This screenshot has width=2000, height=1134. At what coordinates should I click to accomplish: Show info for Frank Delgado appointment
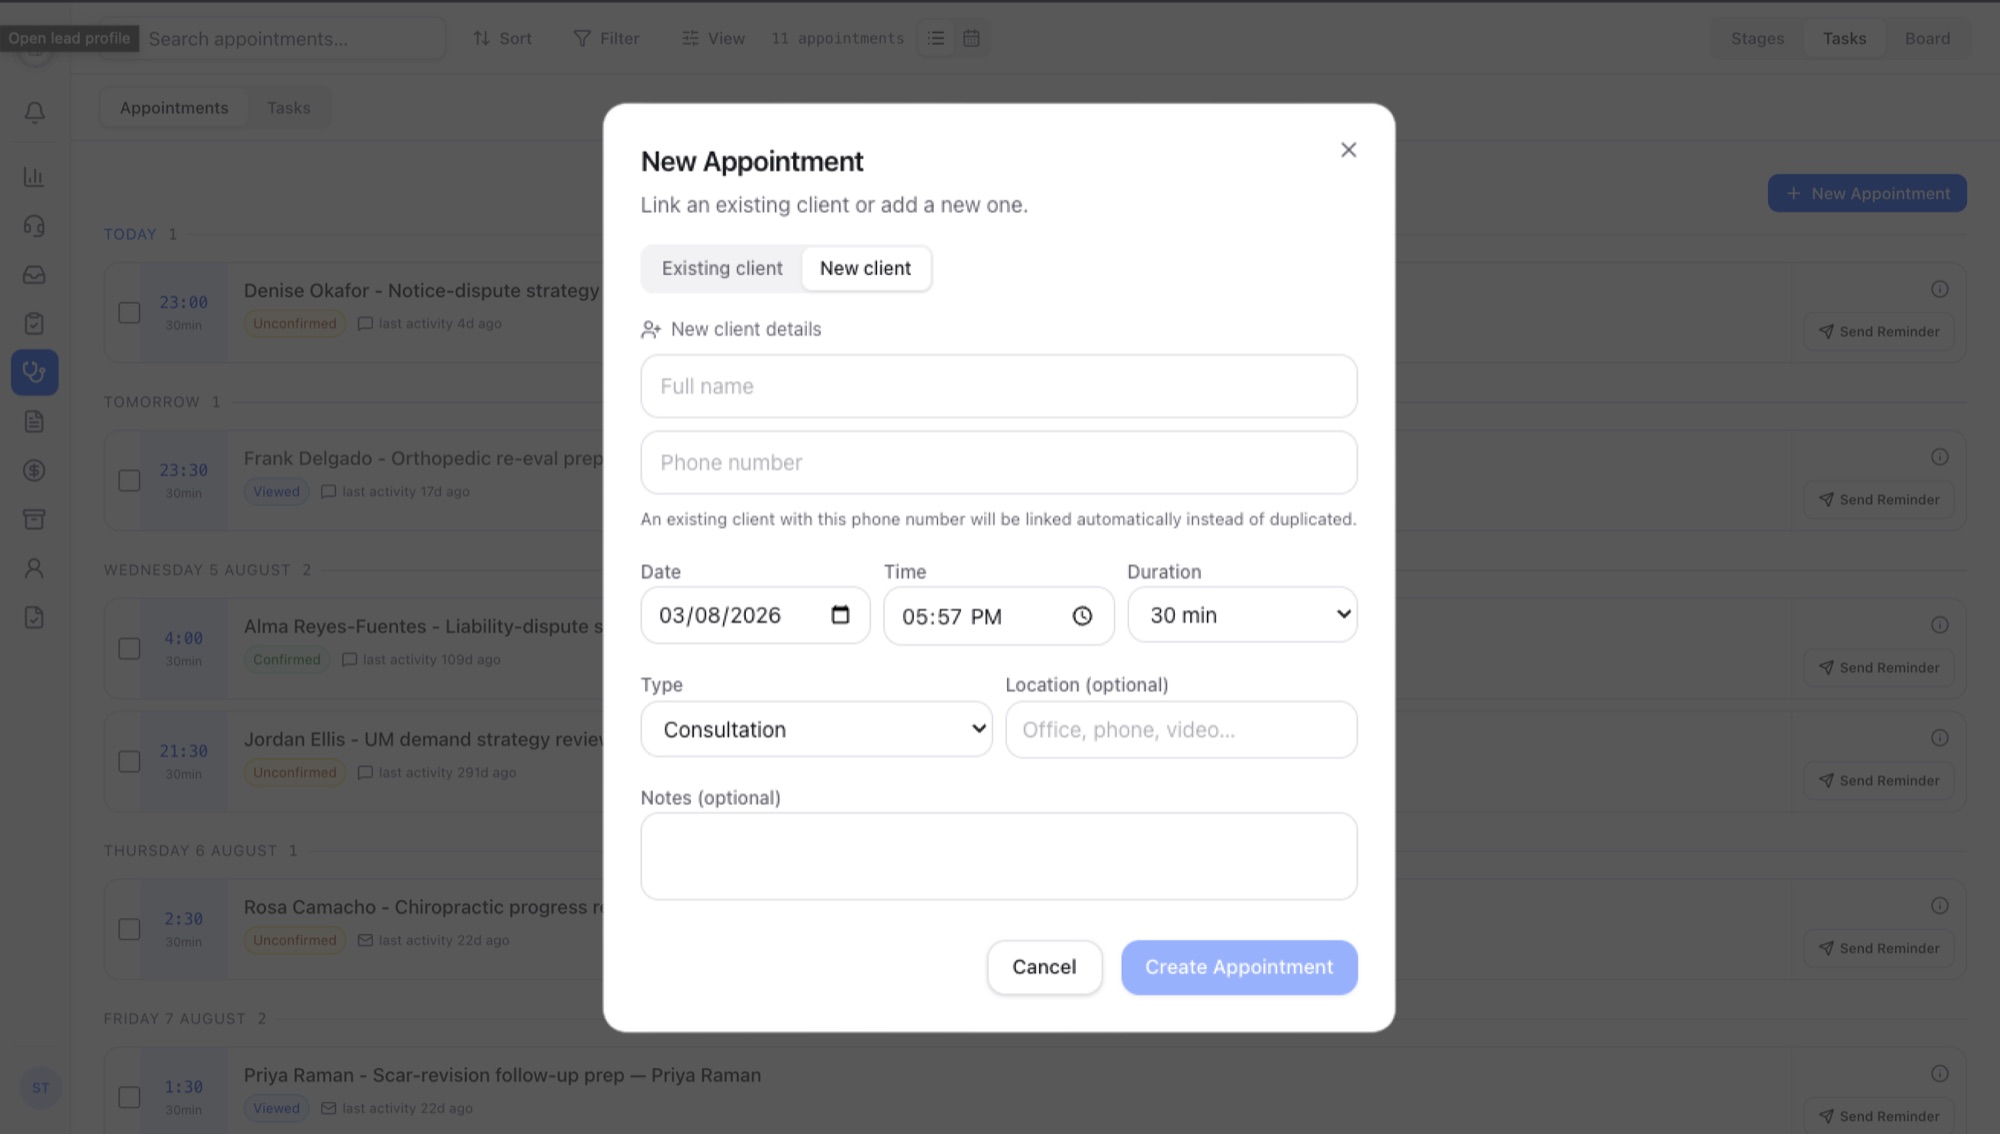point(1939,457)
